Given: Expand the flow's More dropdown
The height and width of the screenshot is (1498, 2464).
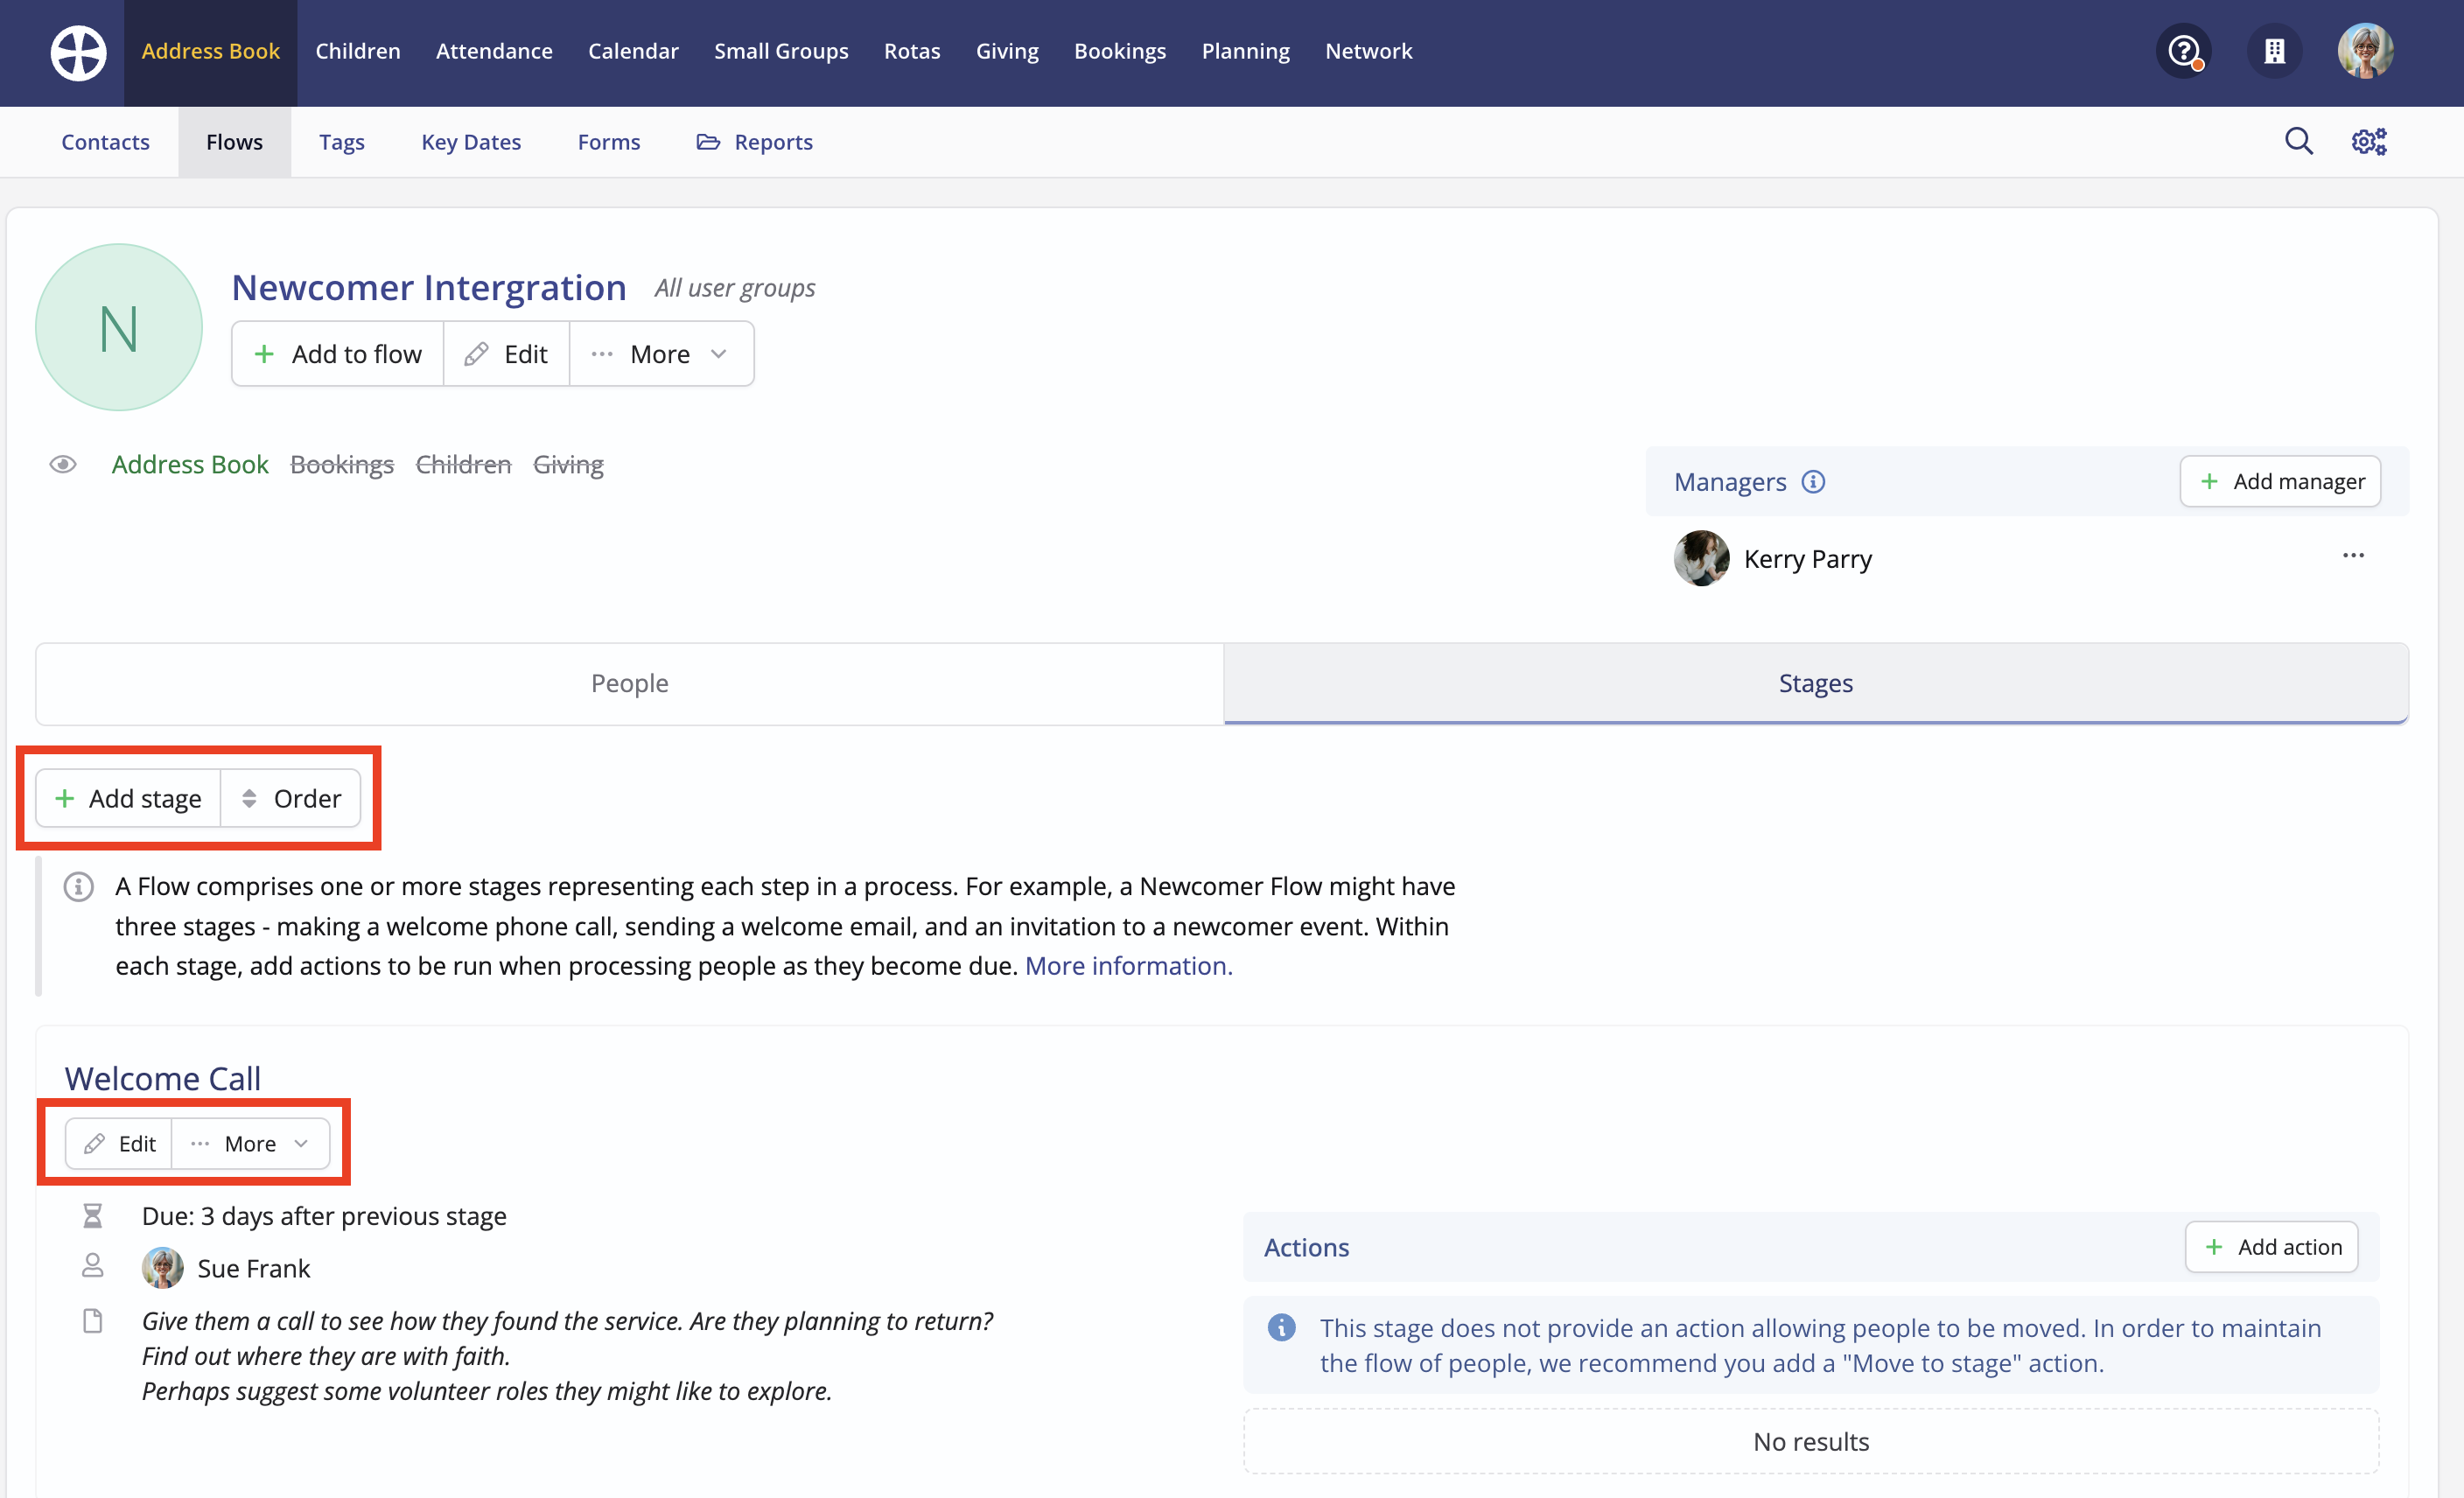Looking at the screenshot, I should coord(661,354).
